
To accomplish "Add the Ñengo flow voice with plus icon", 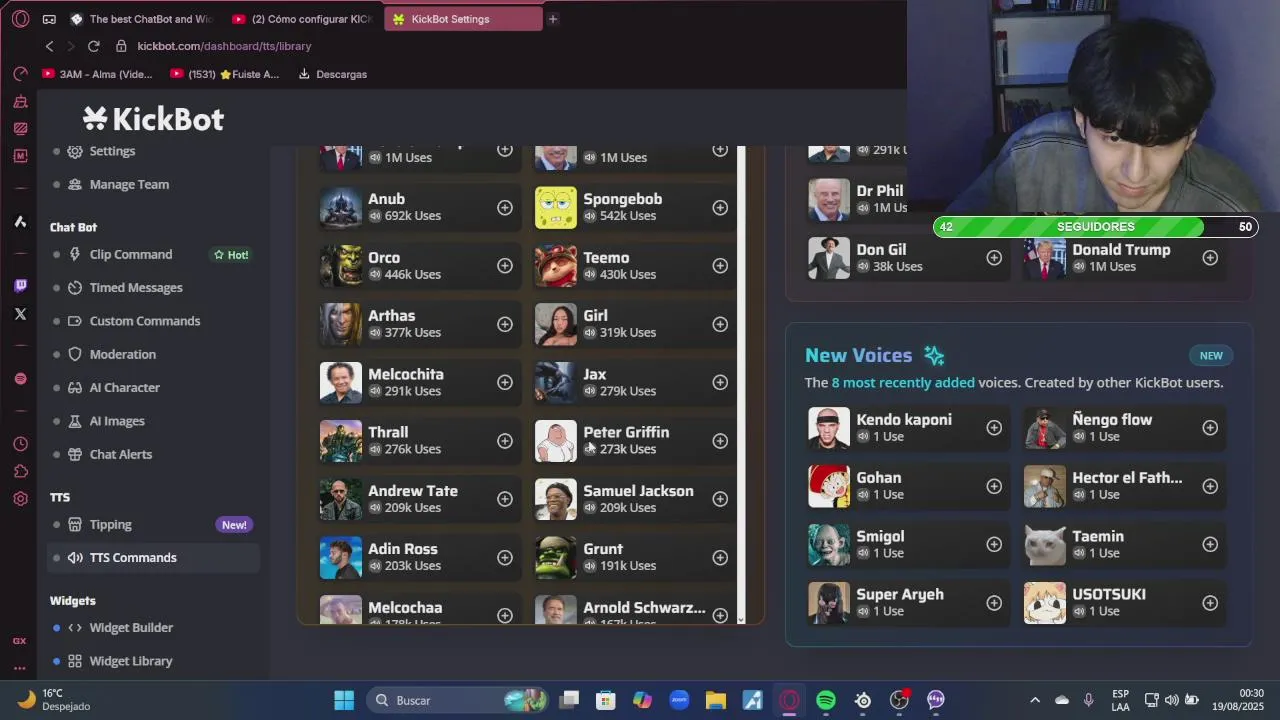I will pyautogui.click(x=1210, y=428).
